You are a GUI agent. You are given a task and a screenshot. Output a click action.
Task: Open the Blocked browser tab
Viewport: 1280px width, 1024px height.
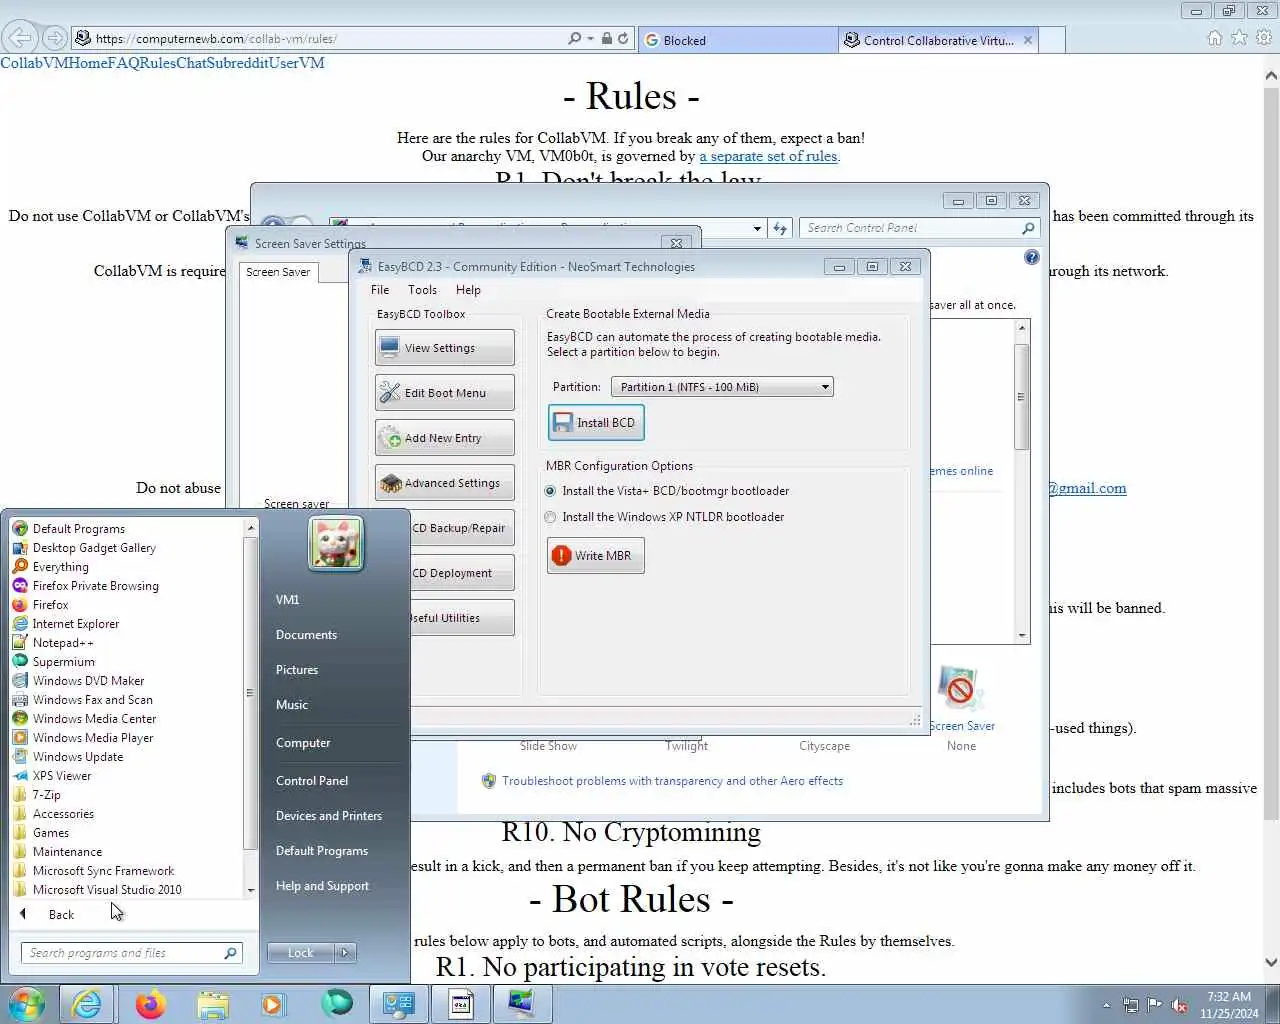[x=738, y=40]
